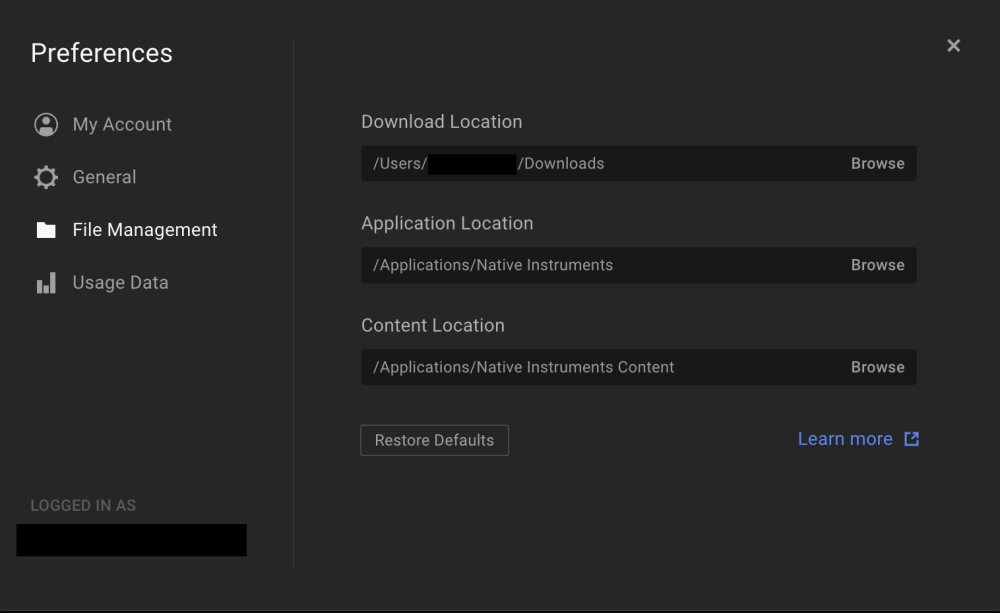Open the Learn more link
This screenshot has height=613, width=1000.
[x=845, y=439]
